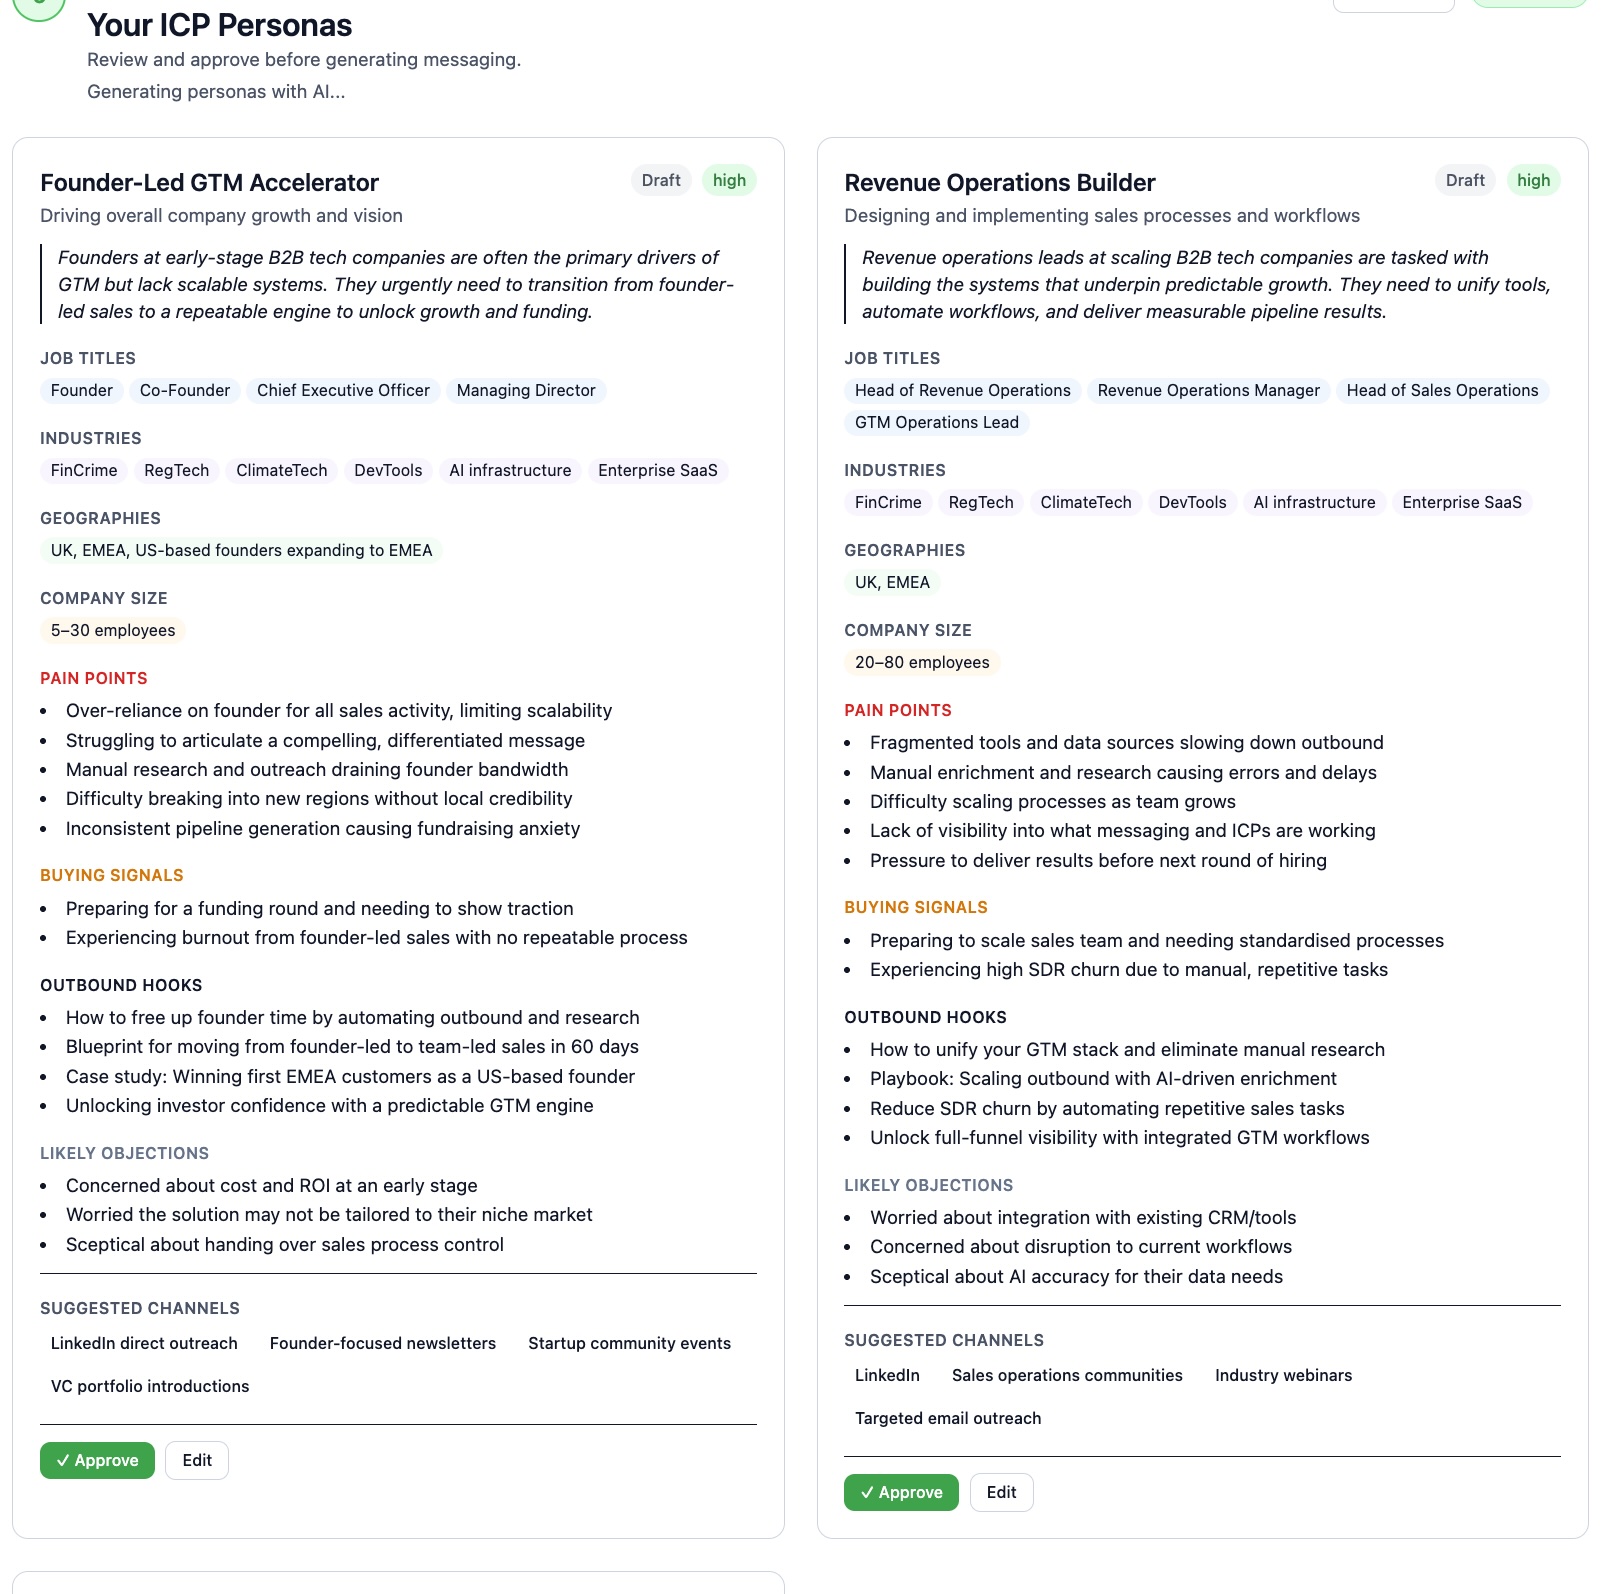Click the checkmark on first Approve button

65,1460
